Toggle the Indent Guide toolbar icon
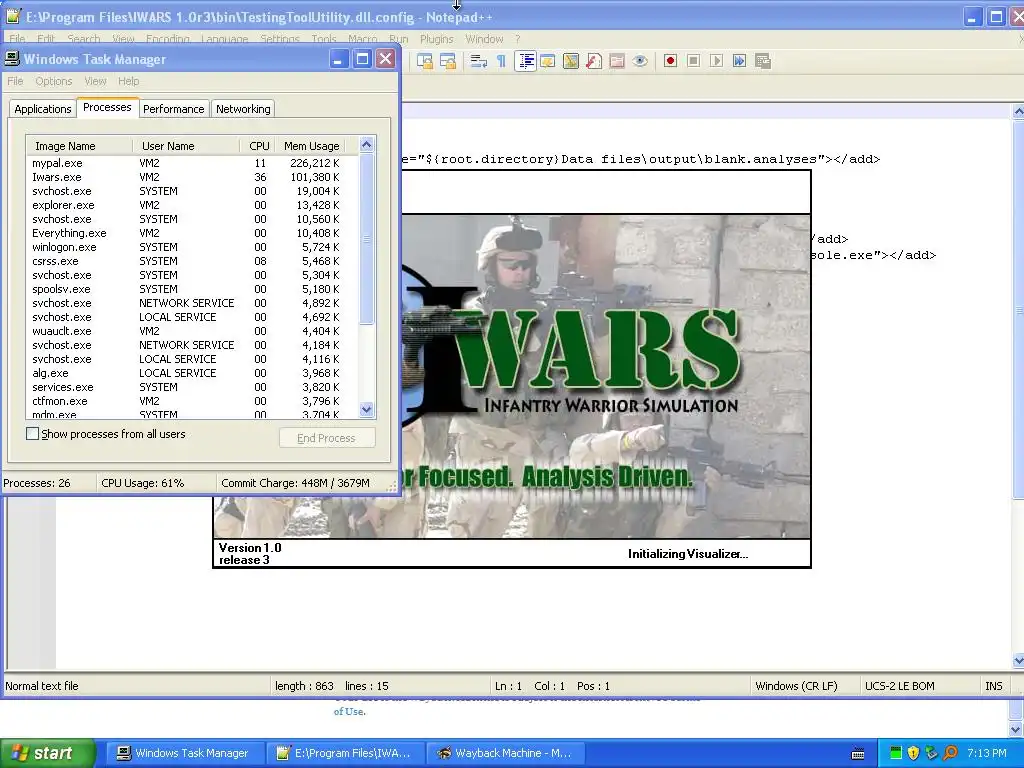 click(525, 61)
